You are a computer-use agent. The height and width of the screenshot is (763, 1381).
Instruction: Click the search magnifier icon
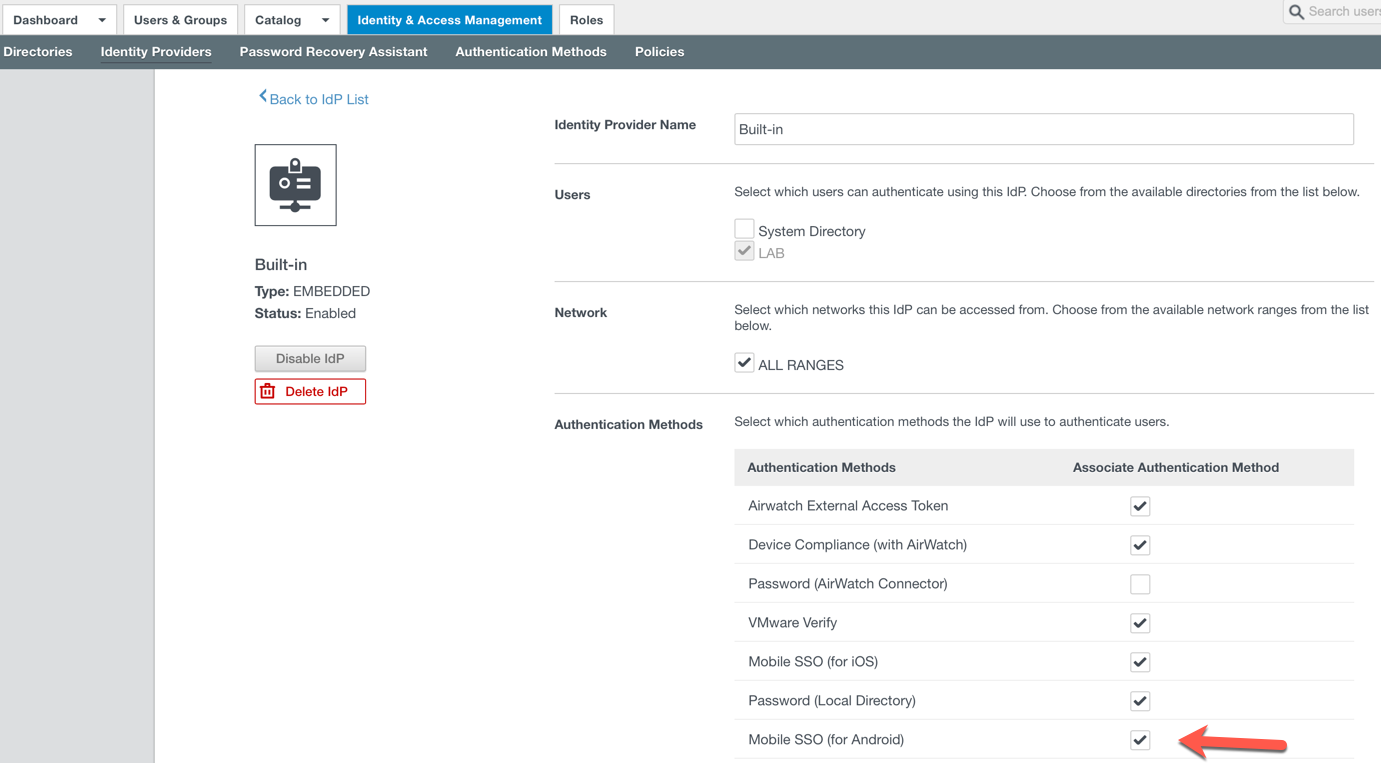1296,11
